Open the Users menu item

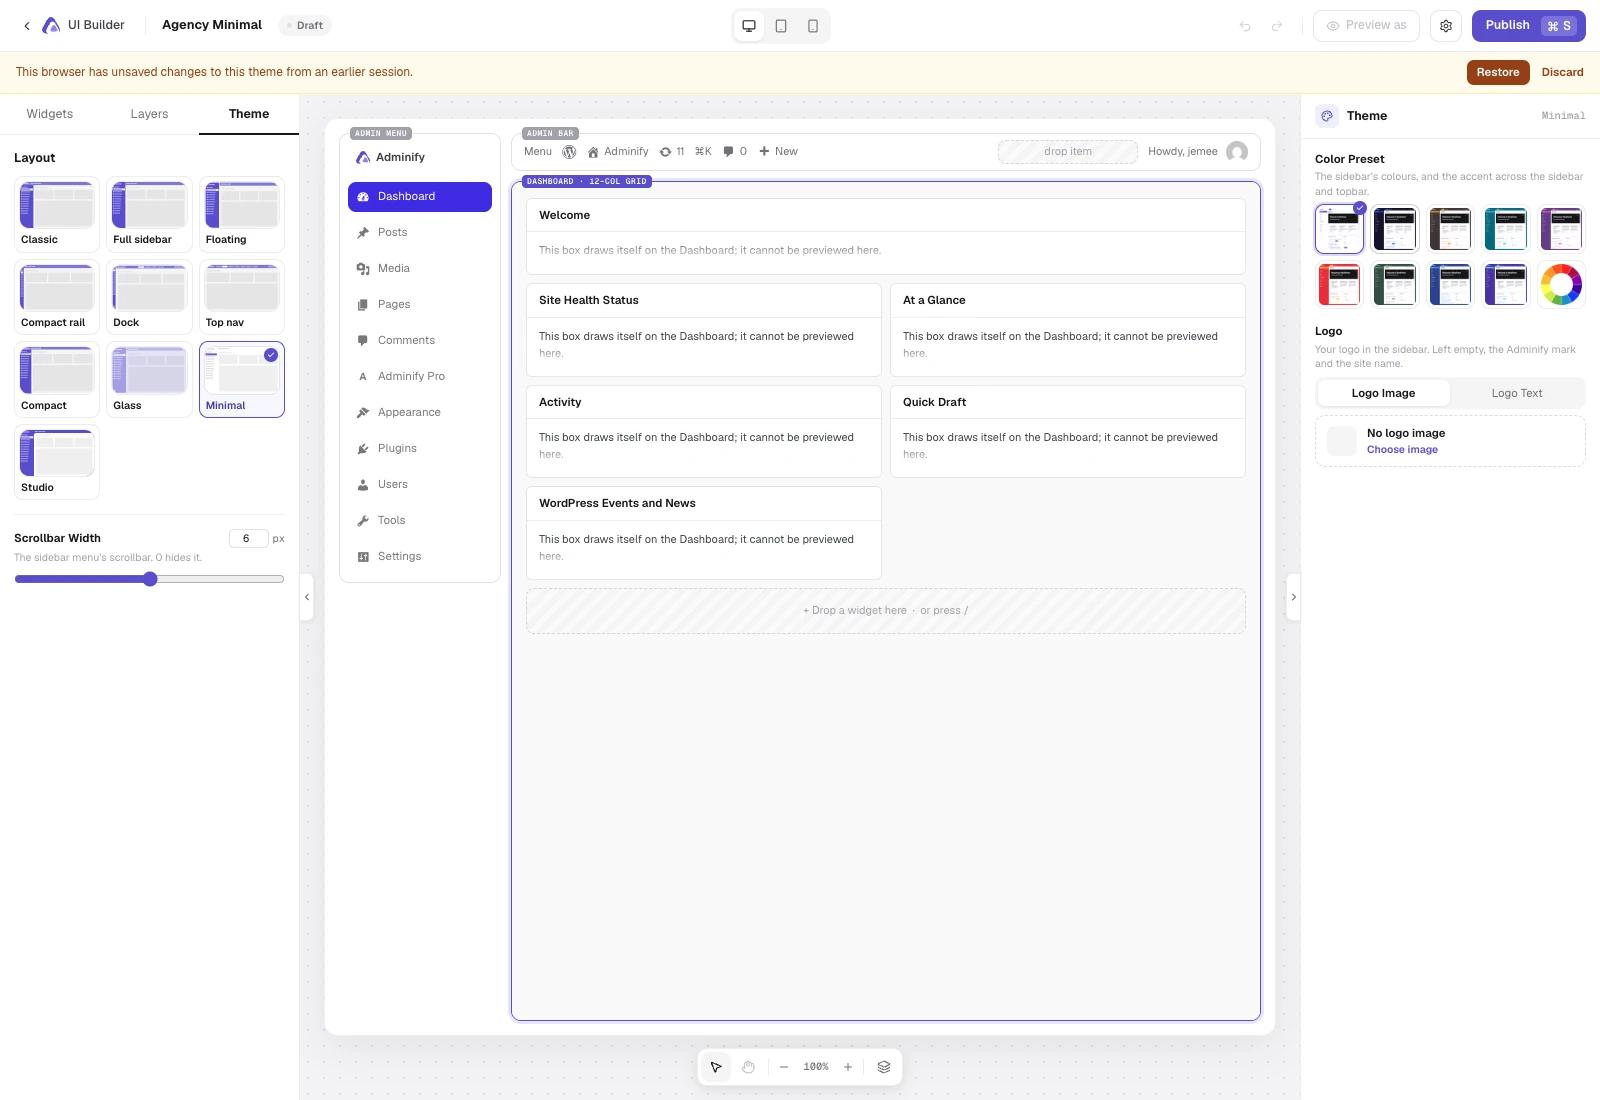(x=420, y=485)
